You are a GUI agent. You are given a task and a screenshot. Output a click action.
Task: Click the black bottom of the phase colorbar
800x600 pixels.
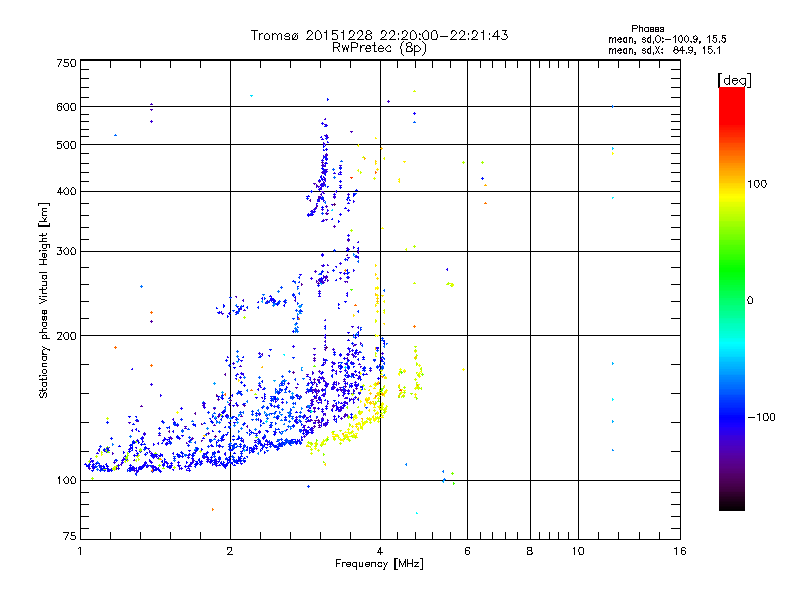[x=732, y=503]
